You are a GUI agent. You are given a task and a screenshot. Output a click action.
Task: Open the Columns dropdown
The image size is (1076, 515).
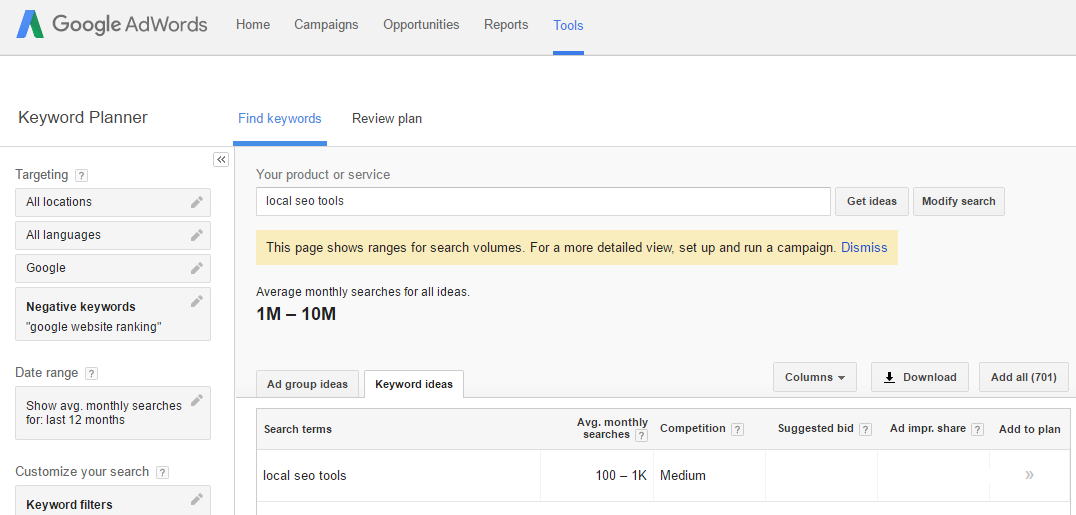(814, 377)
